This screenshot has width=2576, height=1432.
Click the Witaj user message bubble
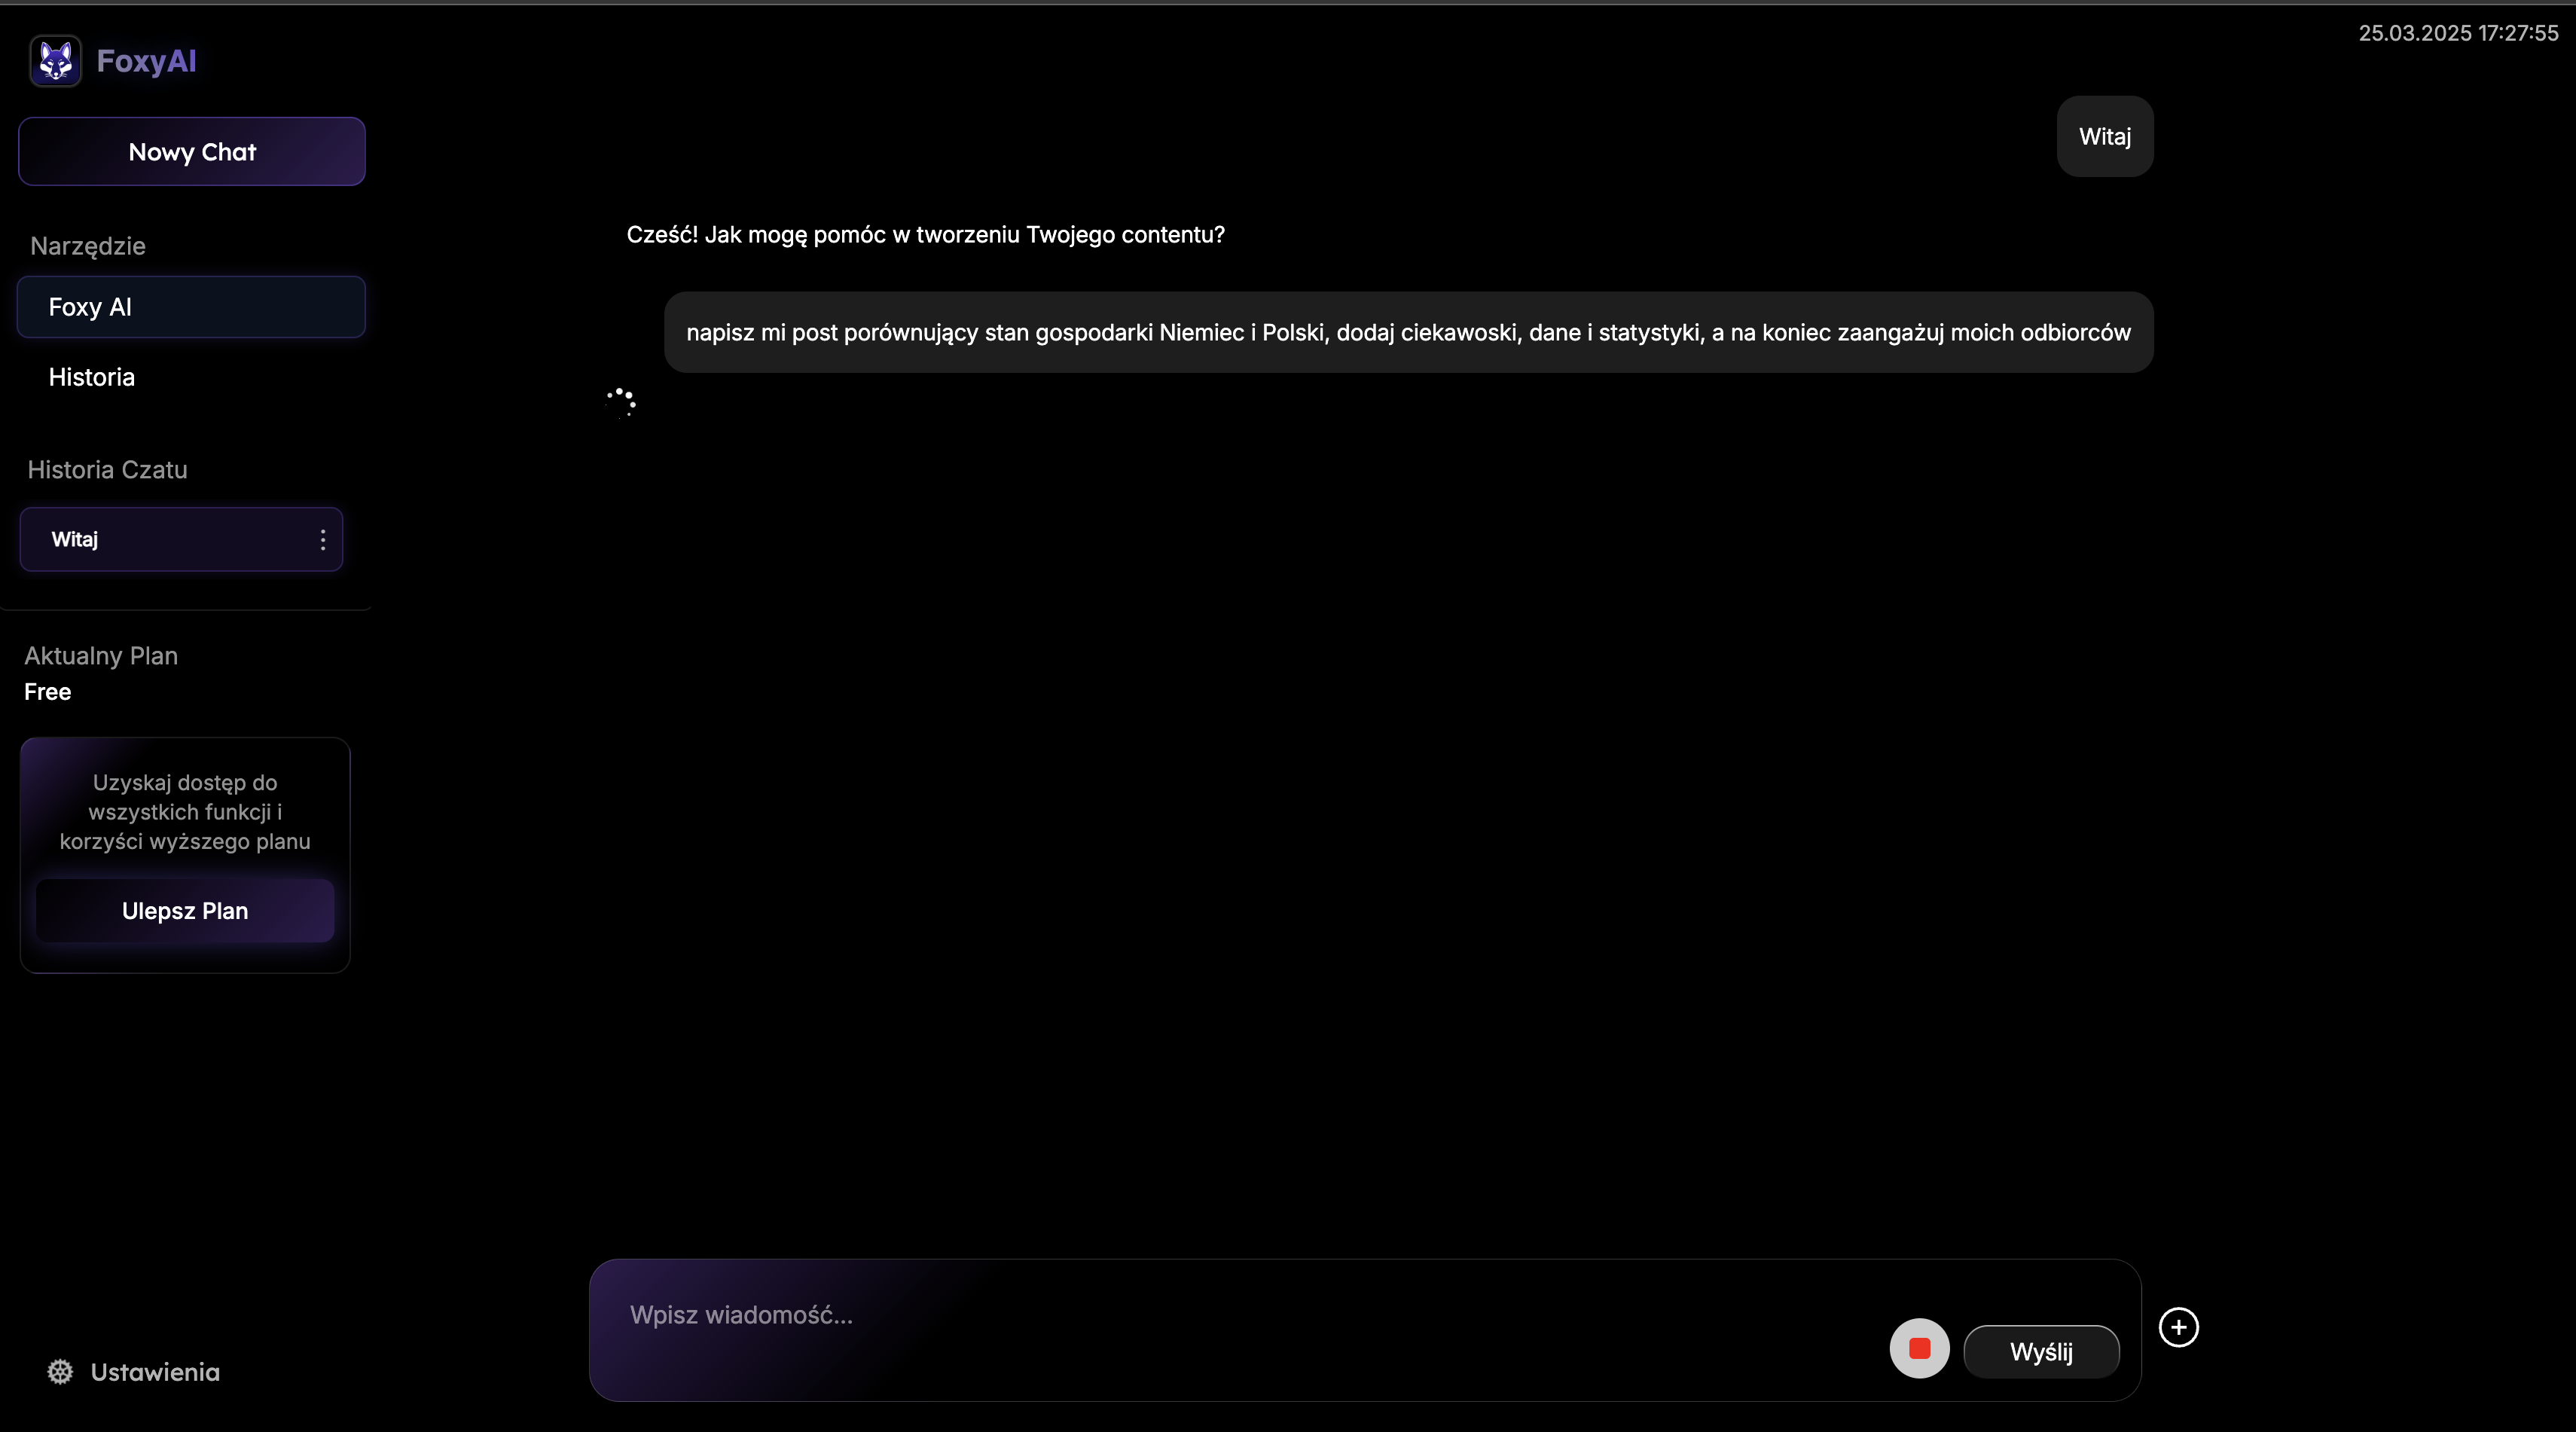click(2105, 137)
